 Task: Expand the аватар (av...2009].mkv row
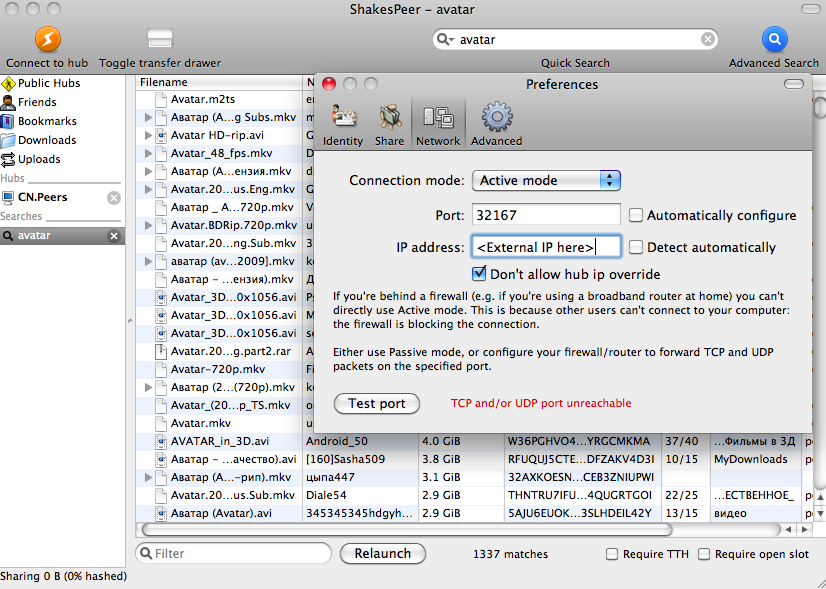[149, 261]
